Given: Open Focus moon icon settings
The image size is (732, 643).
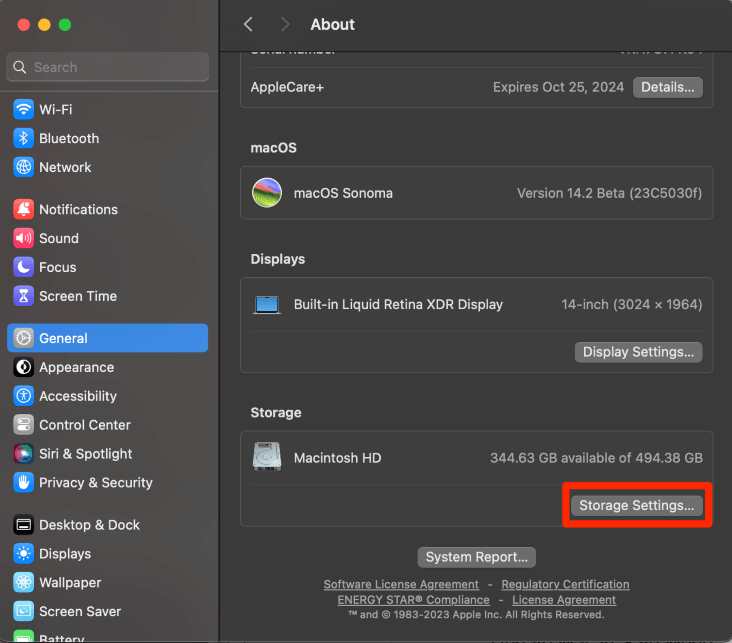Looking at the screenshot, I should tap(23, 267).
